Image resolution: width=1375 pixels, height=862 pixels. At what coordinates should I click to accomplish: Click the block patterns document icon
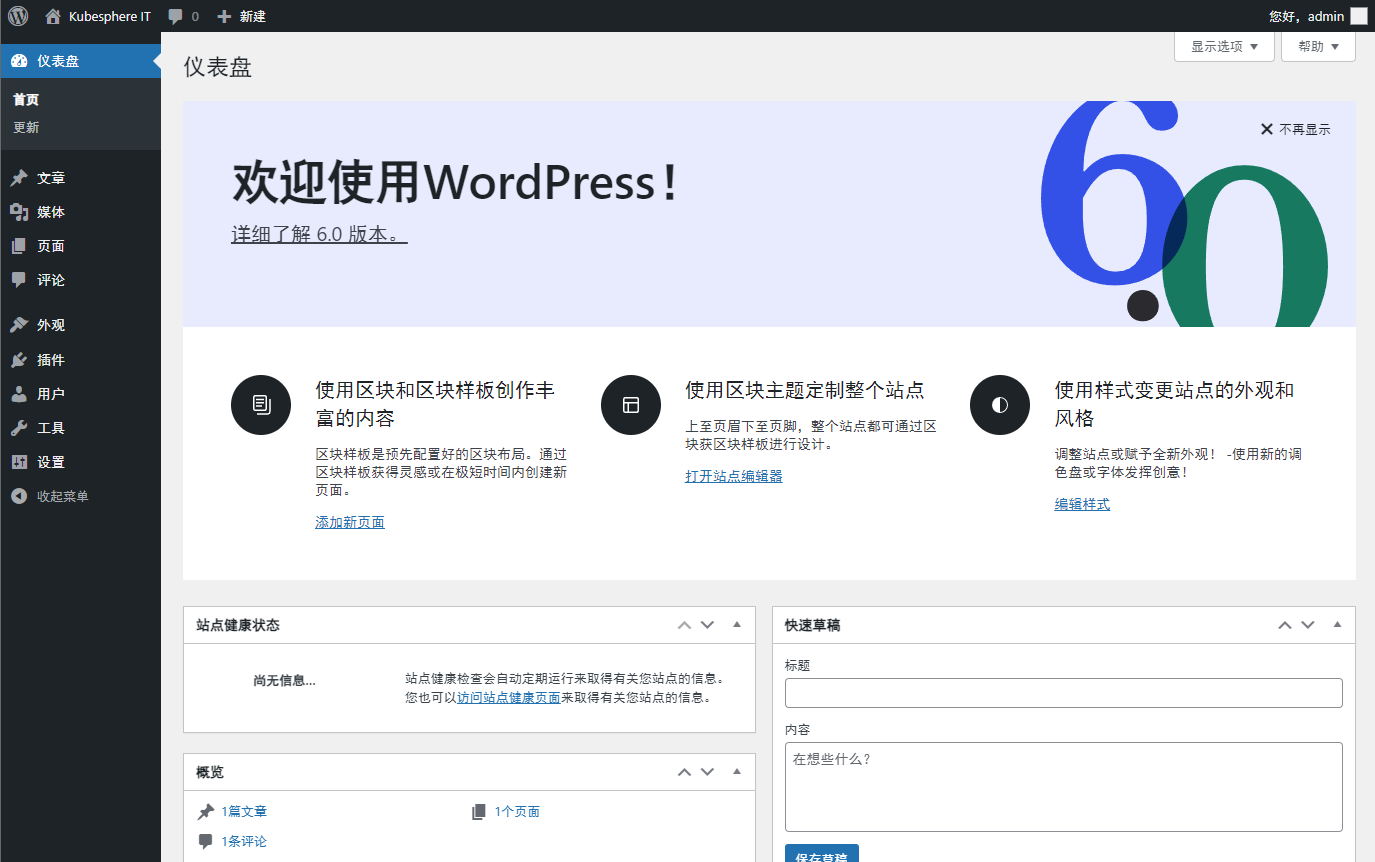(x=261, y=405)
